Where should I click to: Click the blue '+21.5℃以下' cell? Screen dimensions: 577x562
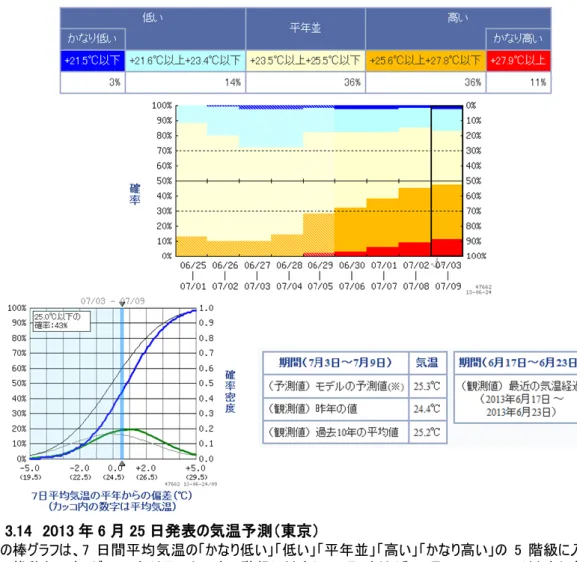93,60
